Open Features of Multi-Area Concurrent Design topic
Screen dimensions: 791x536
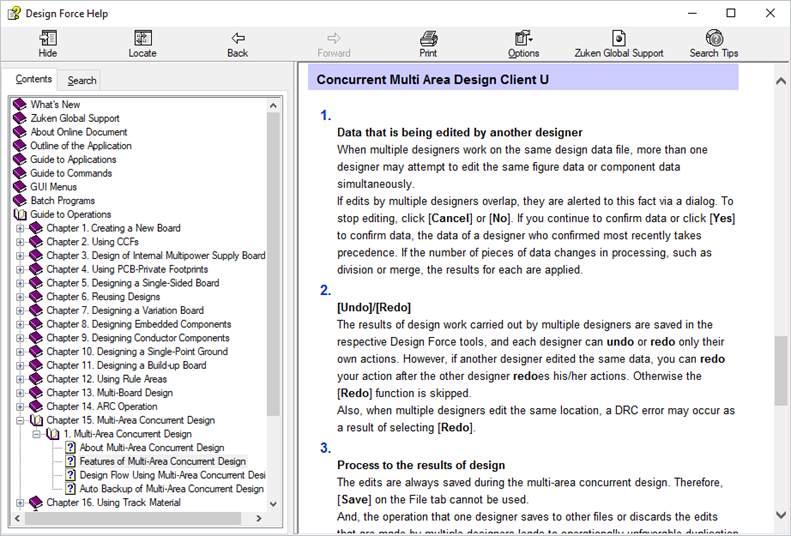click(x=162, y=461)
